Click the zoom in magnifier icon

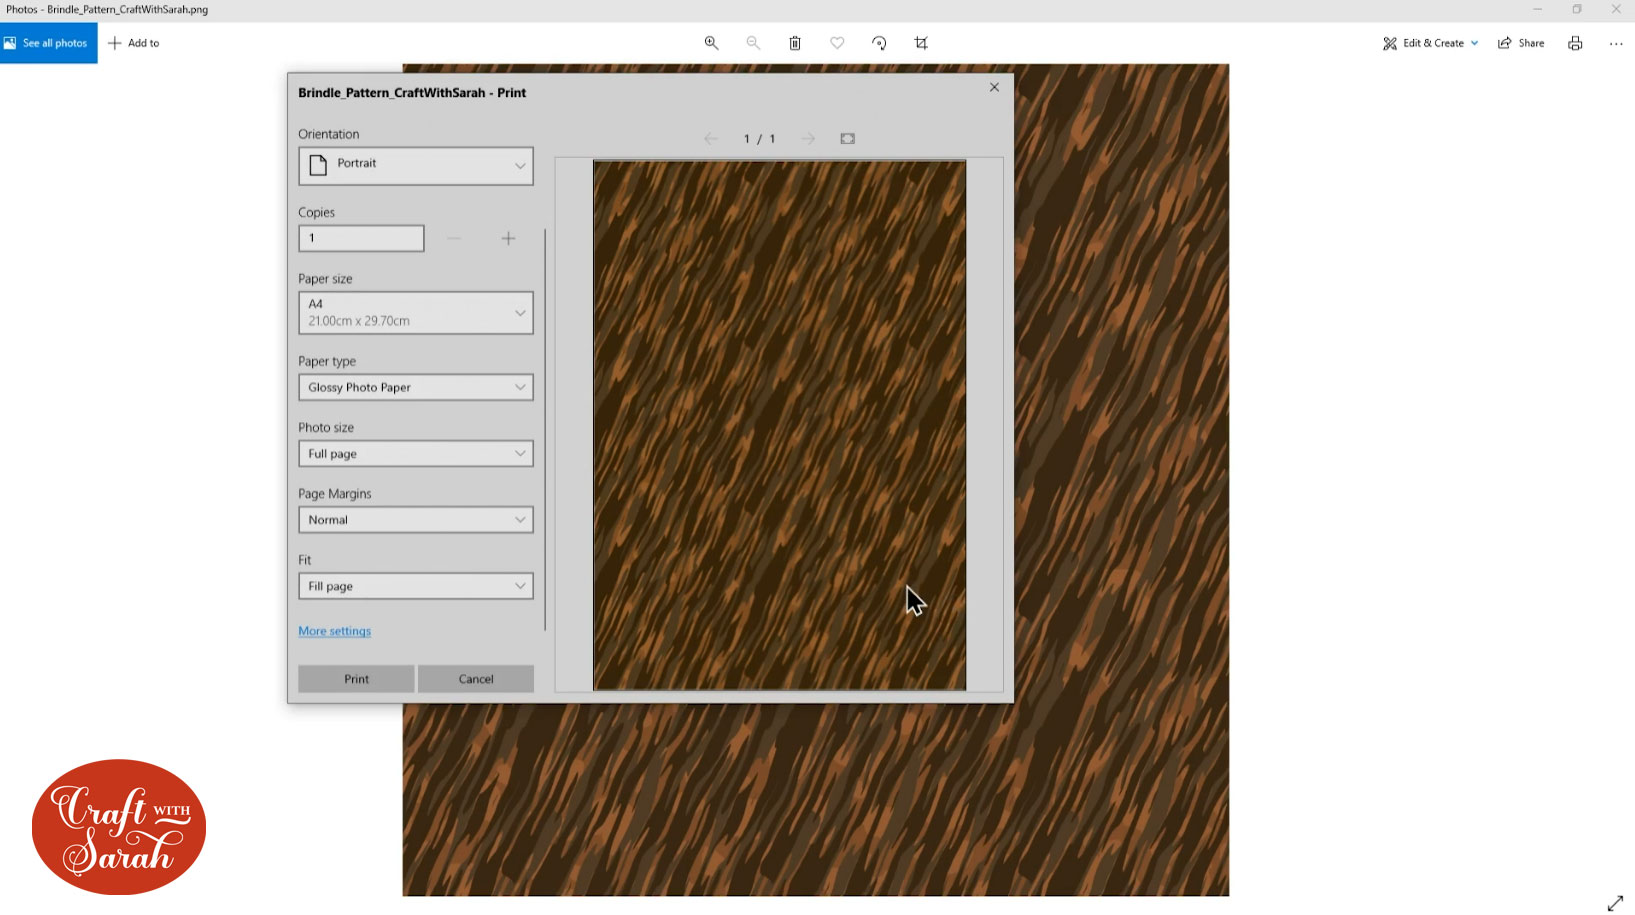(711, 43)
